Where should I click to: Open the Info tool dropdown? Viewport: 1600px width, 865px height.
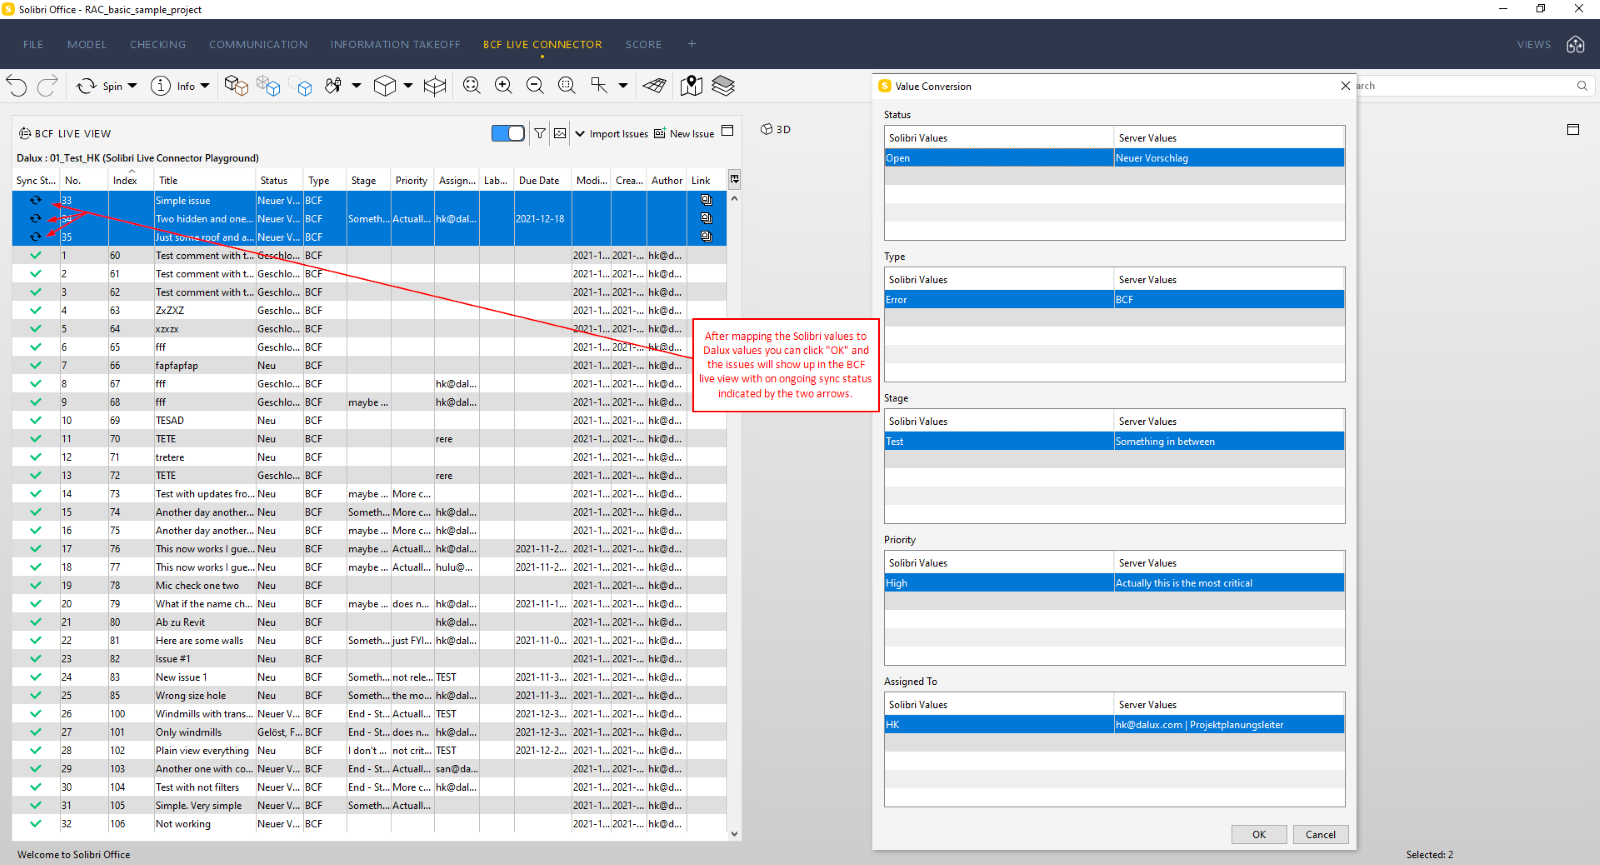tap(205, 86)
